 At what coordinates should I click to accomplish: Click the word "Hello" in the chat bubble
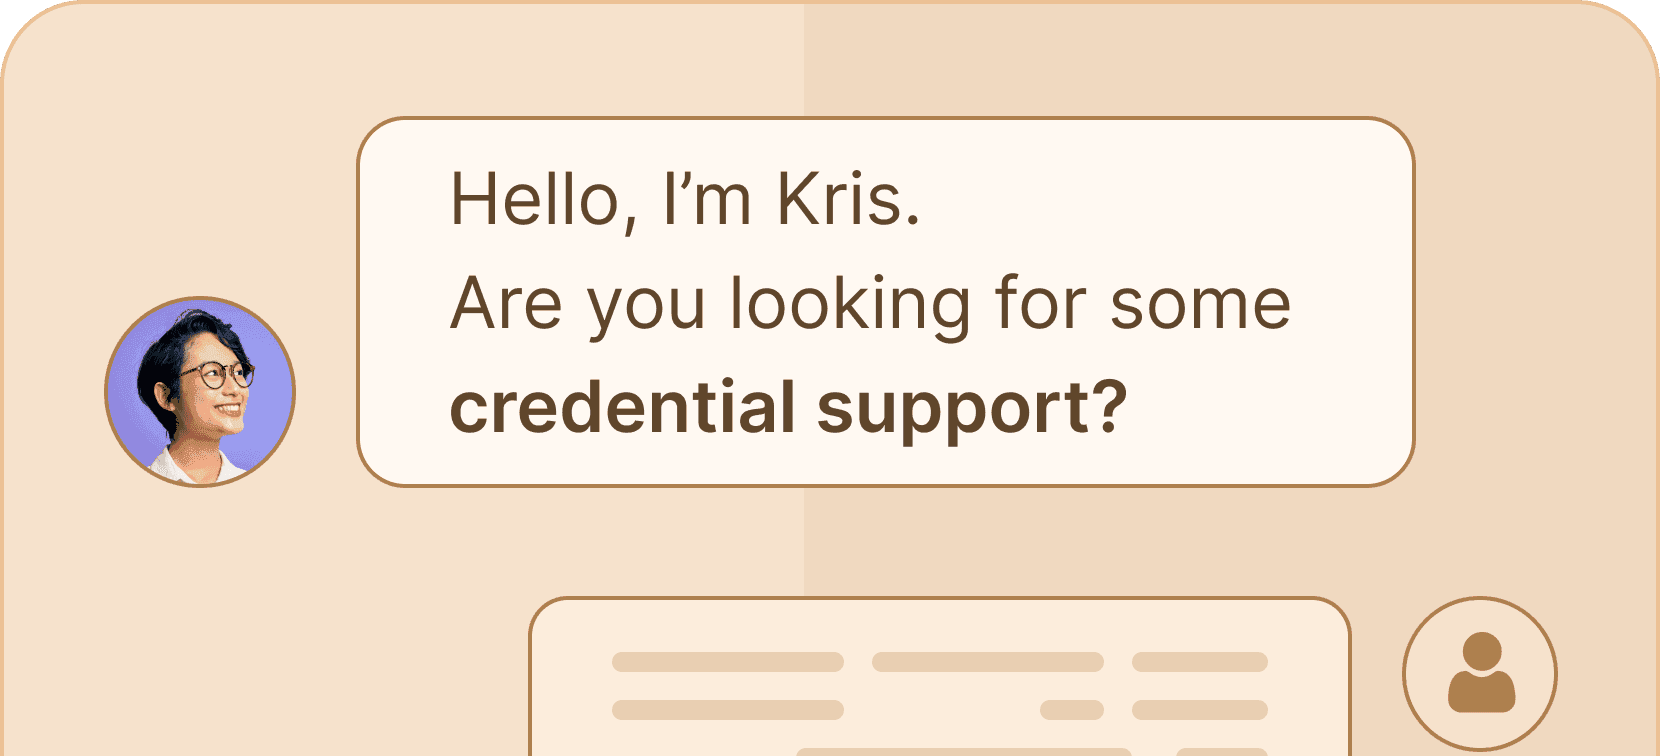coord(535,200)
